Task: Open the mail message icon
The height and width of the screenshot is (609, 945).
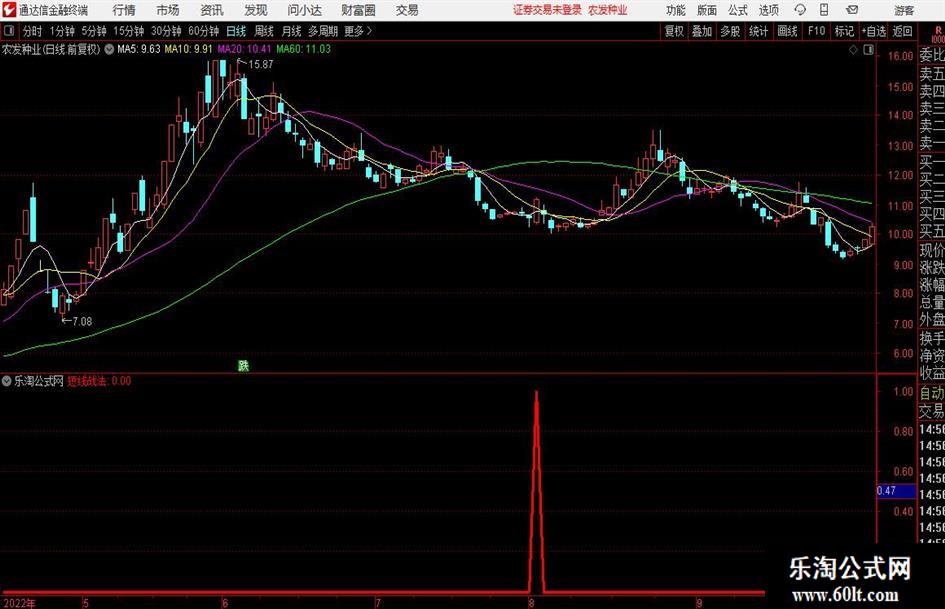Action: point(852,10)
